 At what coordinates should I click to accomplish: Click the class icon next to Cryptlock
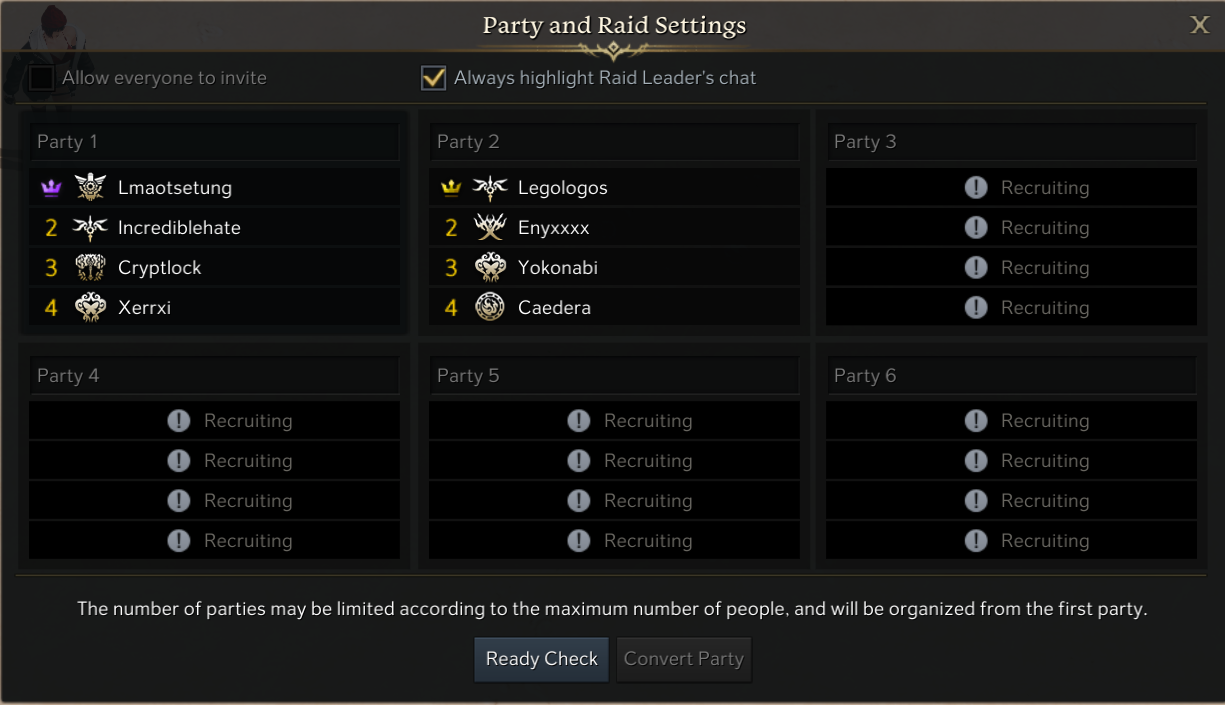[x=90, y=268]
